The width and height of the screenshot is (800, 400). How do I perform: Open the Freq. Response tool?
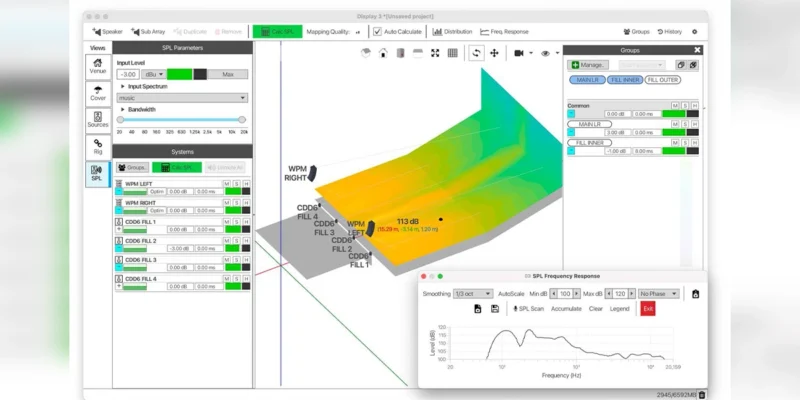tap(504, 32)
